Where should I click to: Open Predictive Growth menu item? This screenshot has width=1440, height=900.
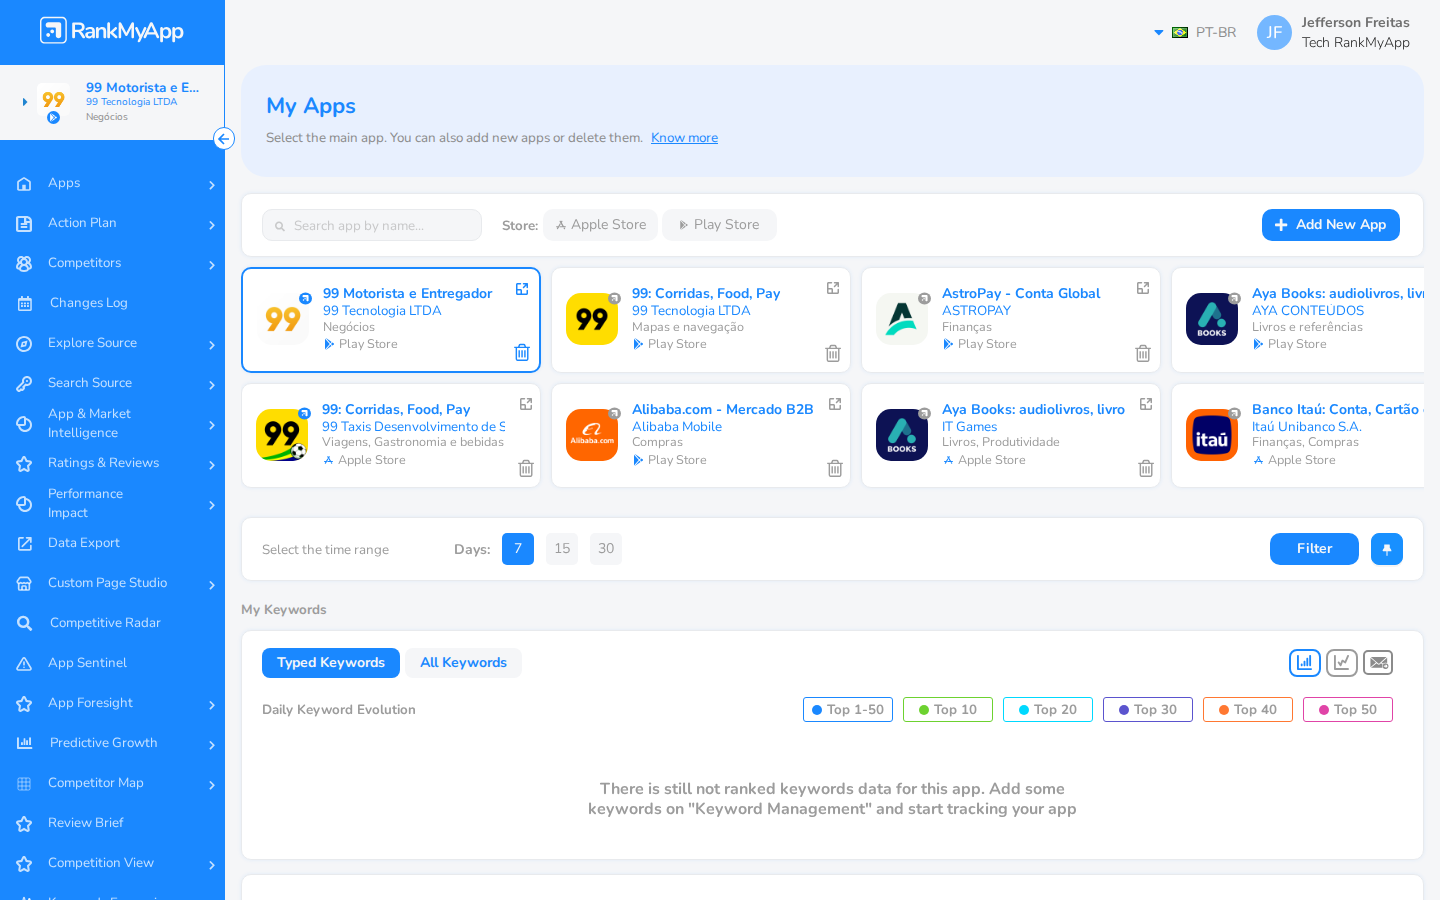(x=112, y=744)
